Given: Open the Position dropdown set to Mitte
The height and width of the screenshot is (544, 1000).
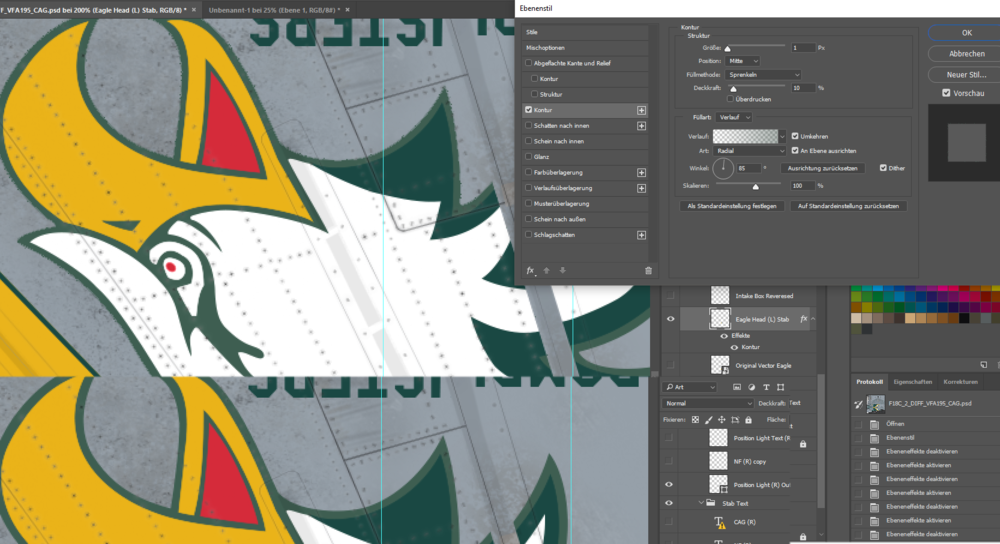Looking at the screenshot, I should point(742,61).
